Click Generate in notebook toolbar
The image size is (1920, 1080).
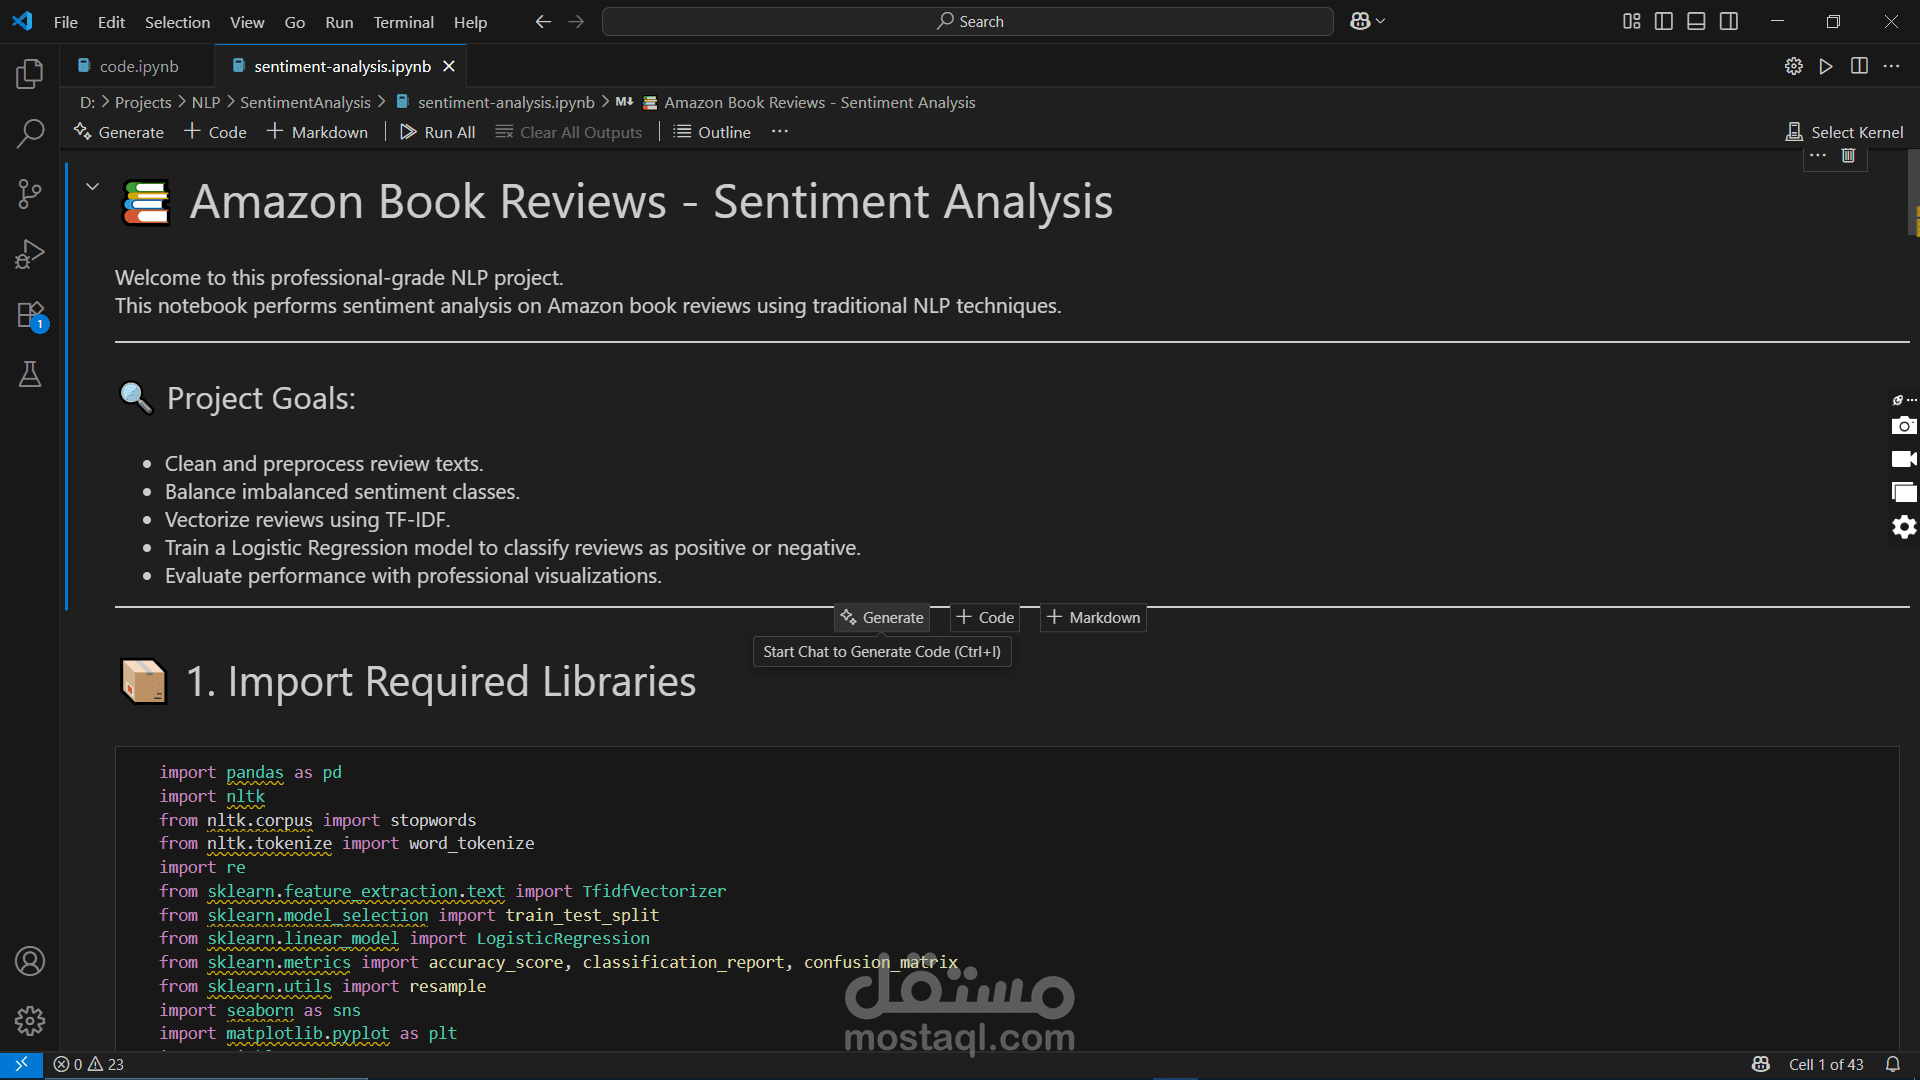click(119, 132)
